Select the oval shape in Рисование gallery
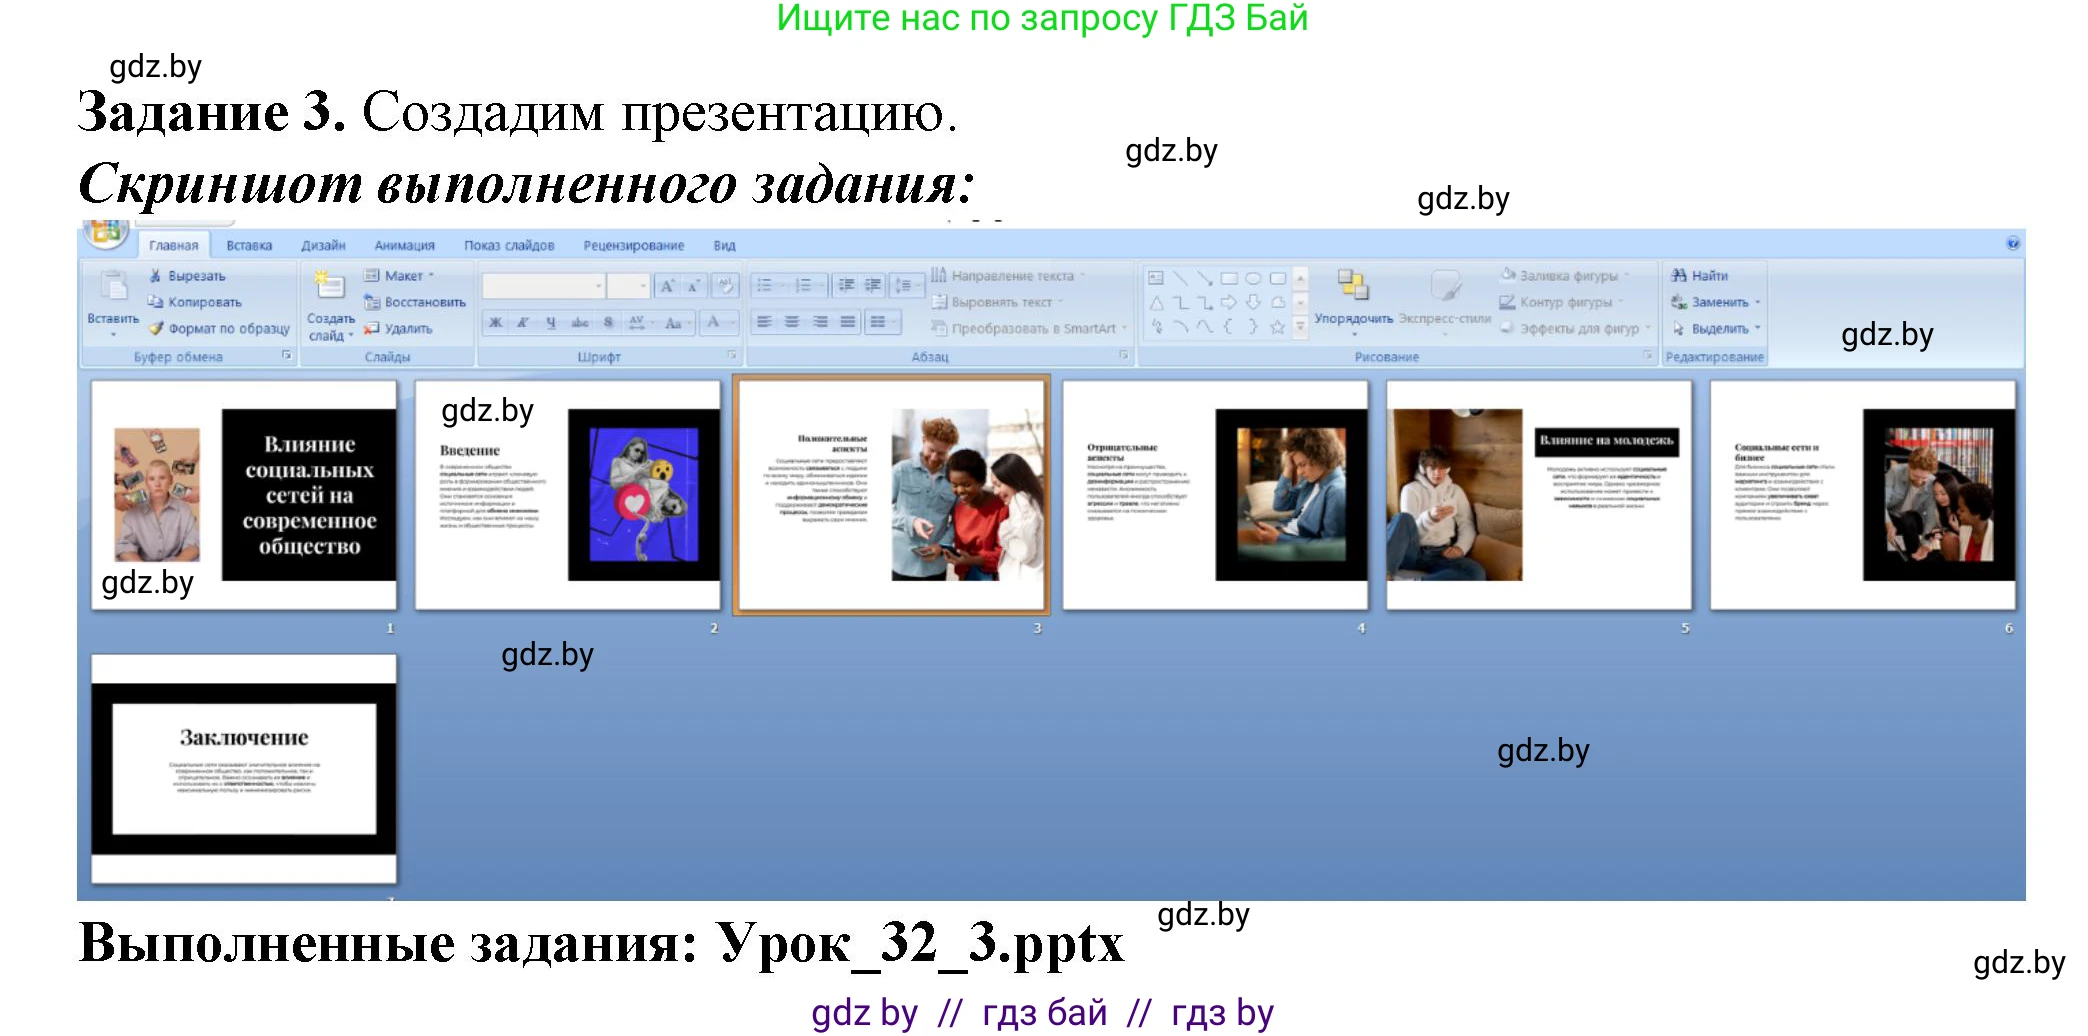This screenshot has height=1036, width=2088. point(1252,279)
